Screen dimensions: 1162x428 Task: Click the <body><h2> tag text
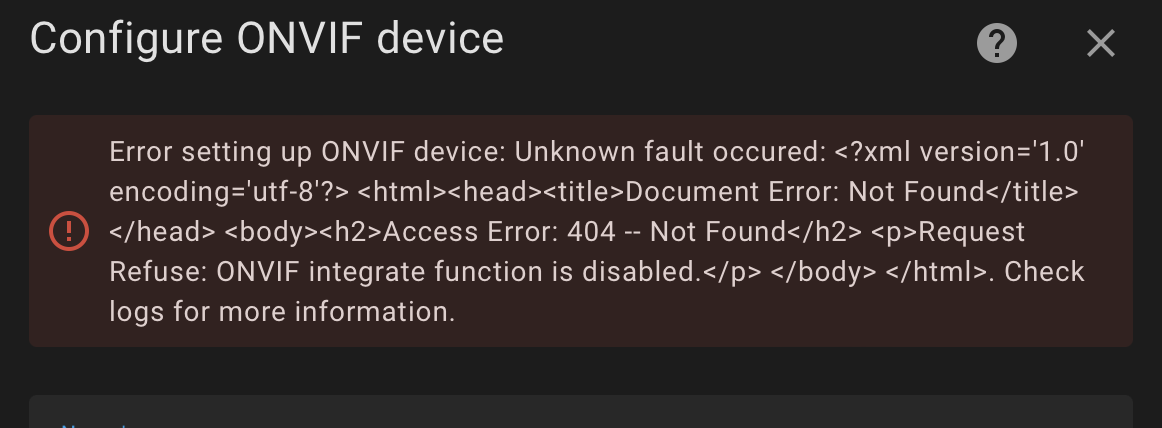[303, 232]
